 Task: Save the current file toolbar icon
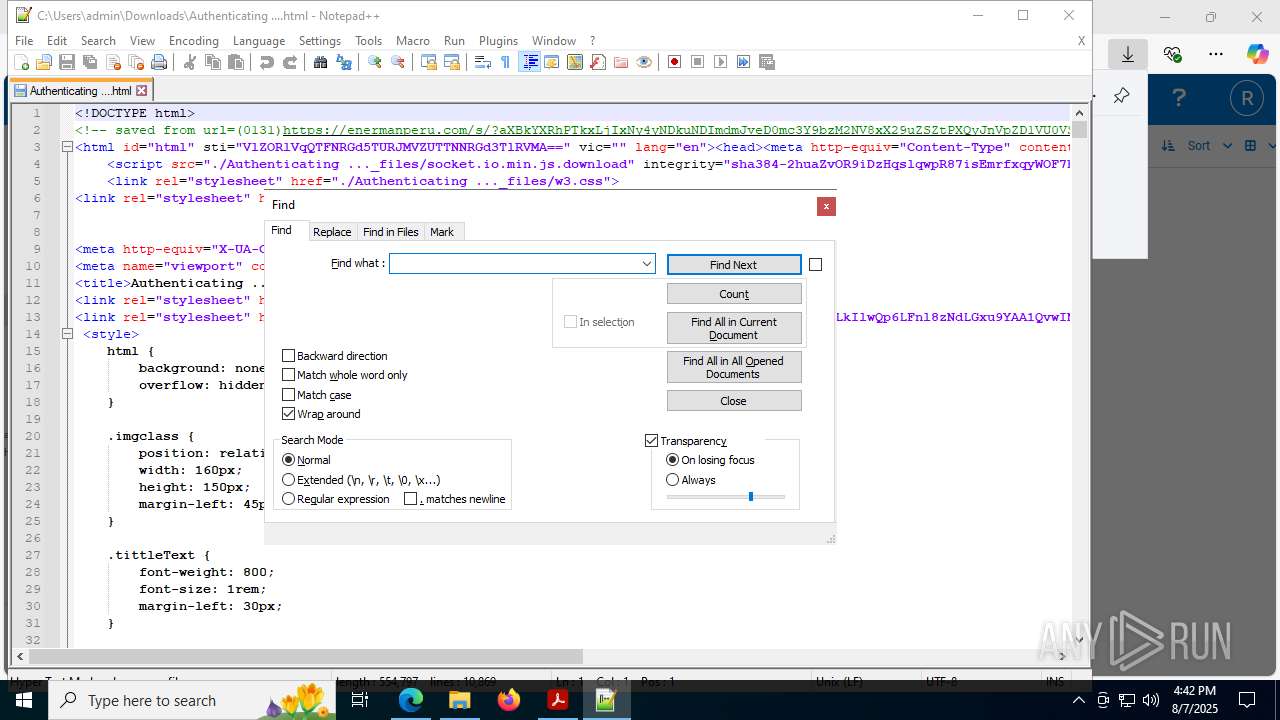point(66,62)
